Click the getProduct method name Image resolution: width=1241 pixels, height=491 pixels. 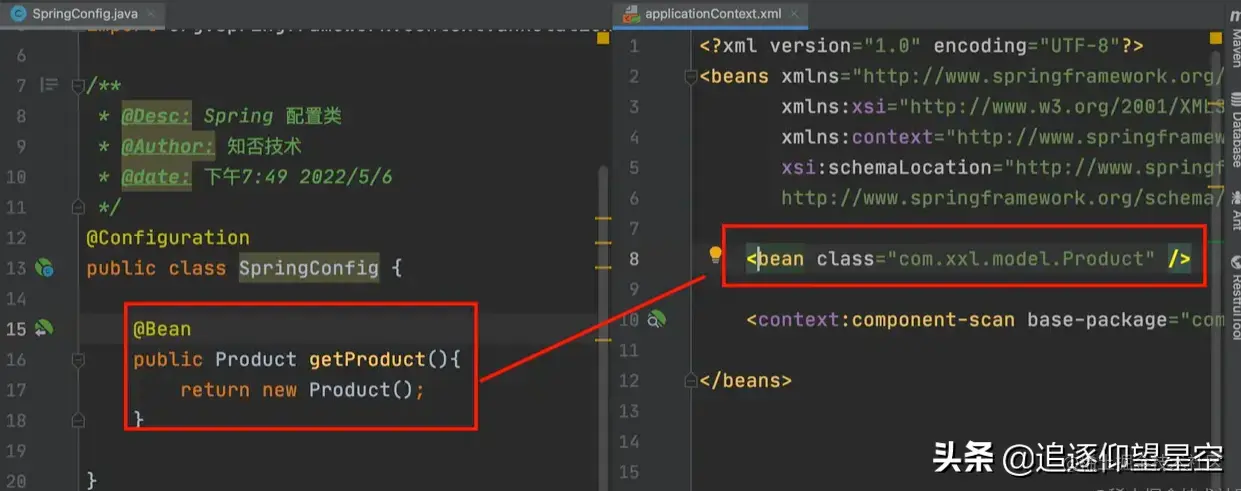coord(368,359)
